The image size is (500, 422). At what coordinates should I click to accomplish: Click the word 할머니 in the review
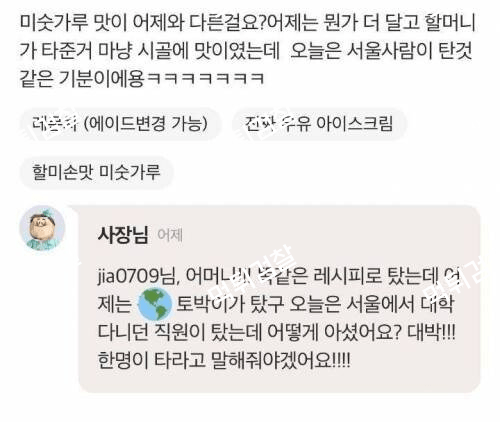coord(450,23)
